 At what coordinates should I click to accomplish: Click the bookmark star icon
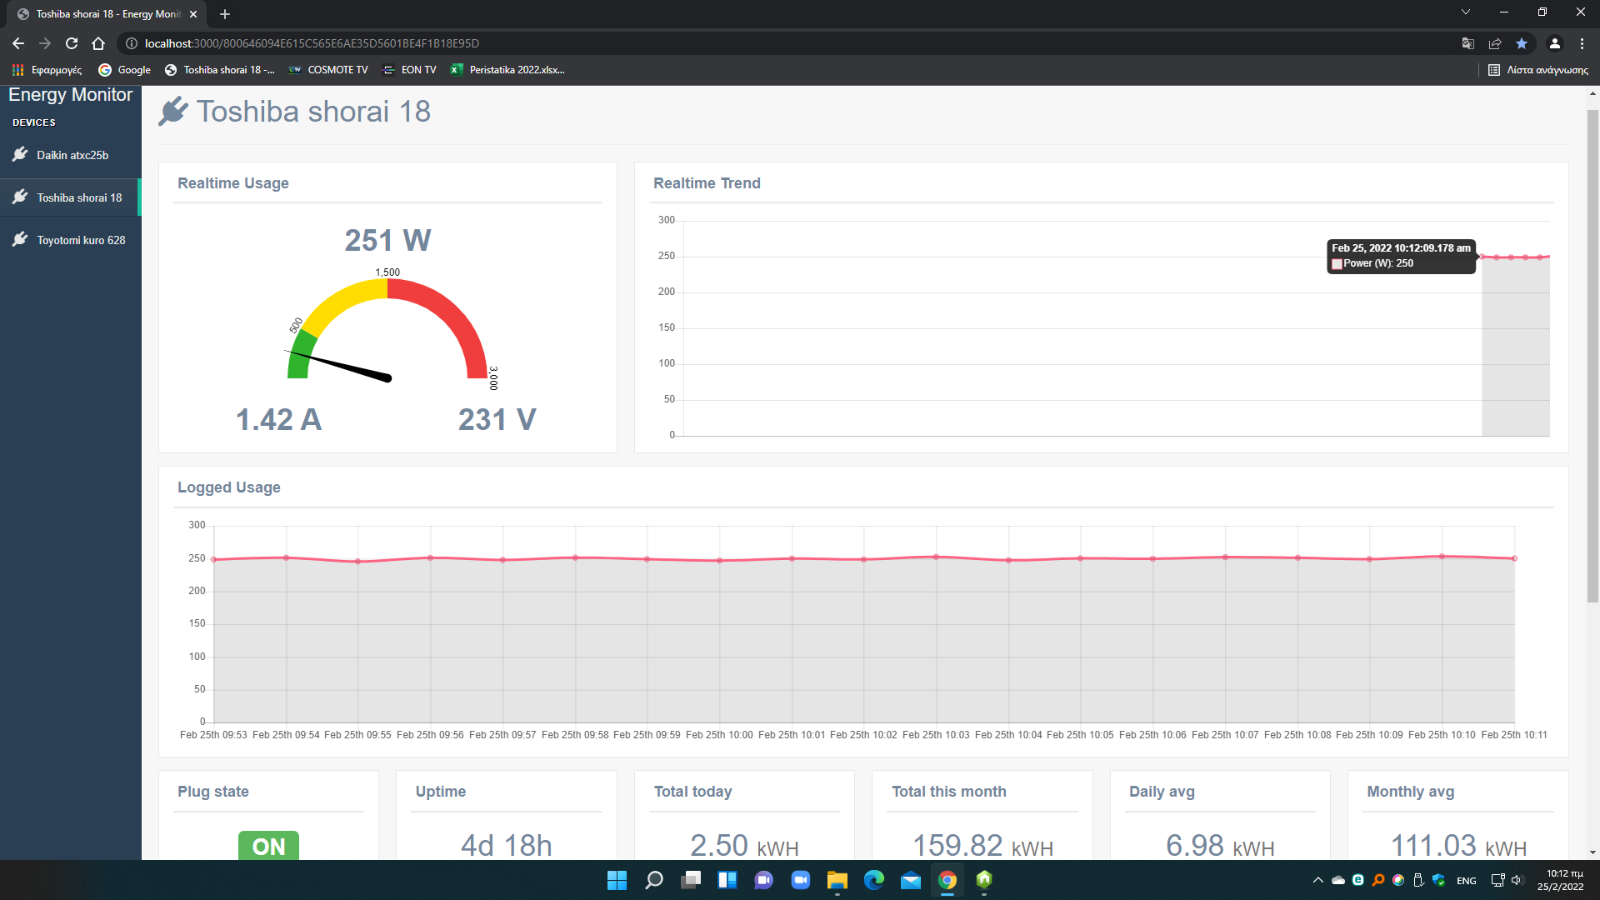point(1522,43)
